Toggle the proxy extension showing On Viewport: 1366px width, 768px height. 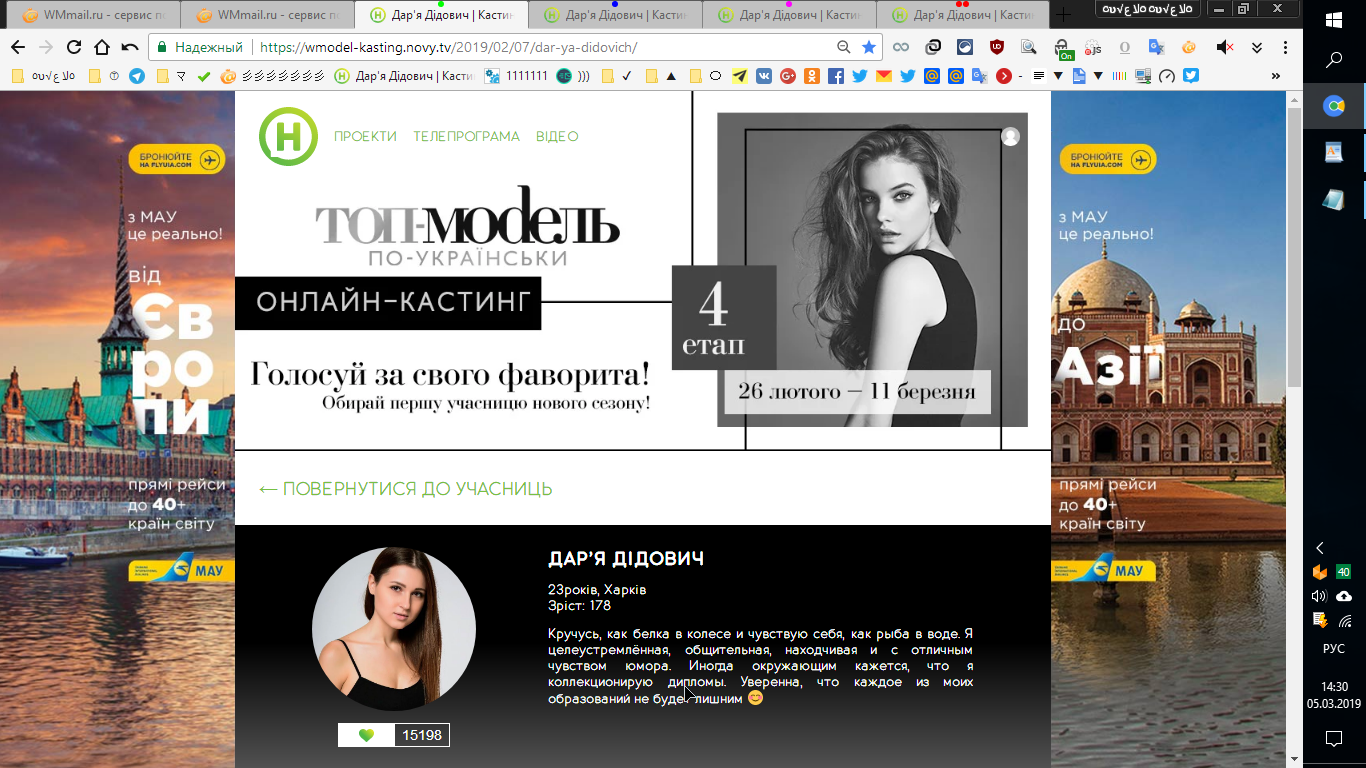coord(1064,48)
